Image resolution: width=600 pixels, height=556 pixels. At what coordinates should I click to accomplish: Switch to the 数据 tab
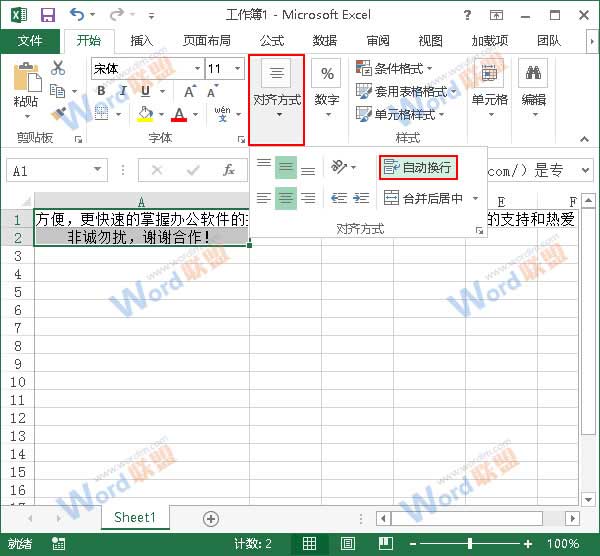coord(325,41)
